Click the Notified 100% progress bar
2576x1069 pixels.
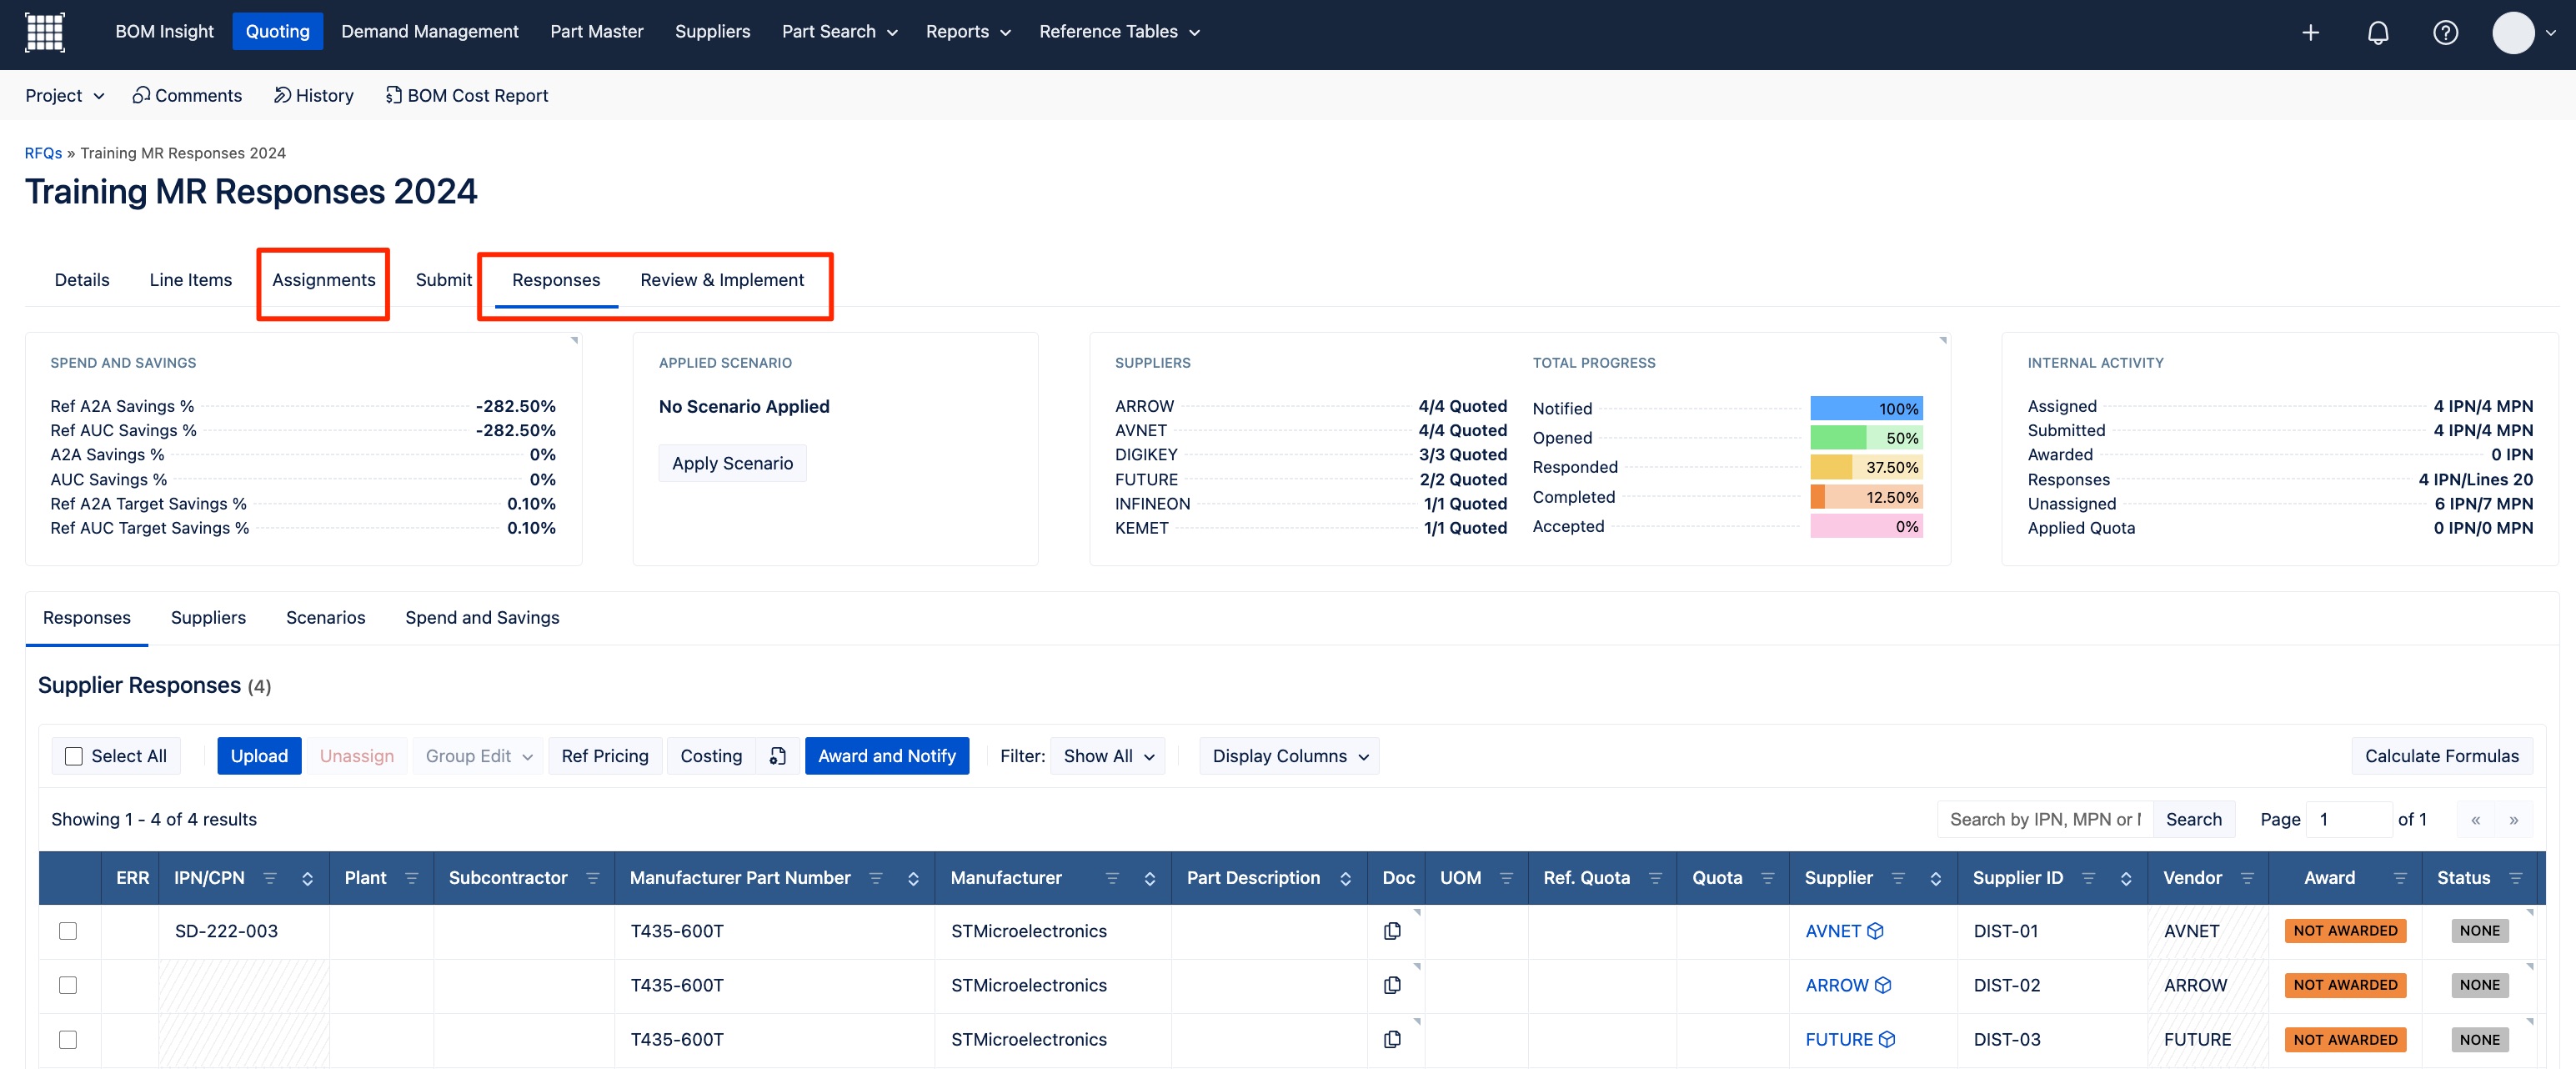coord(1866,409)
